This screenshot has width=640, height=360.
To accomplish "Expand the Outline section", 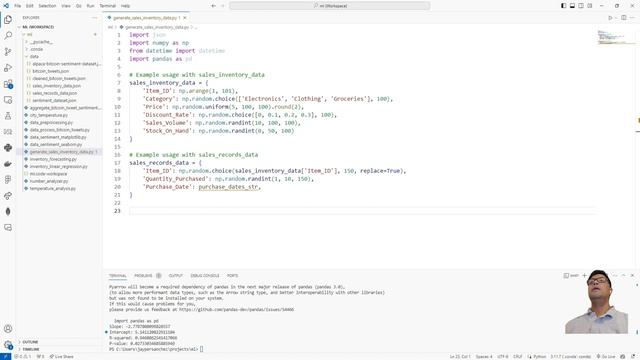I will point(30,342).
